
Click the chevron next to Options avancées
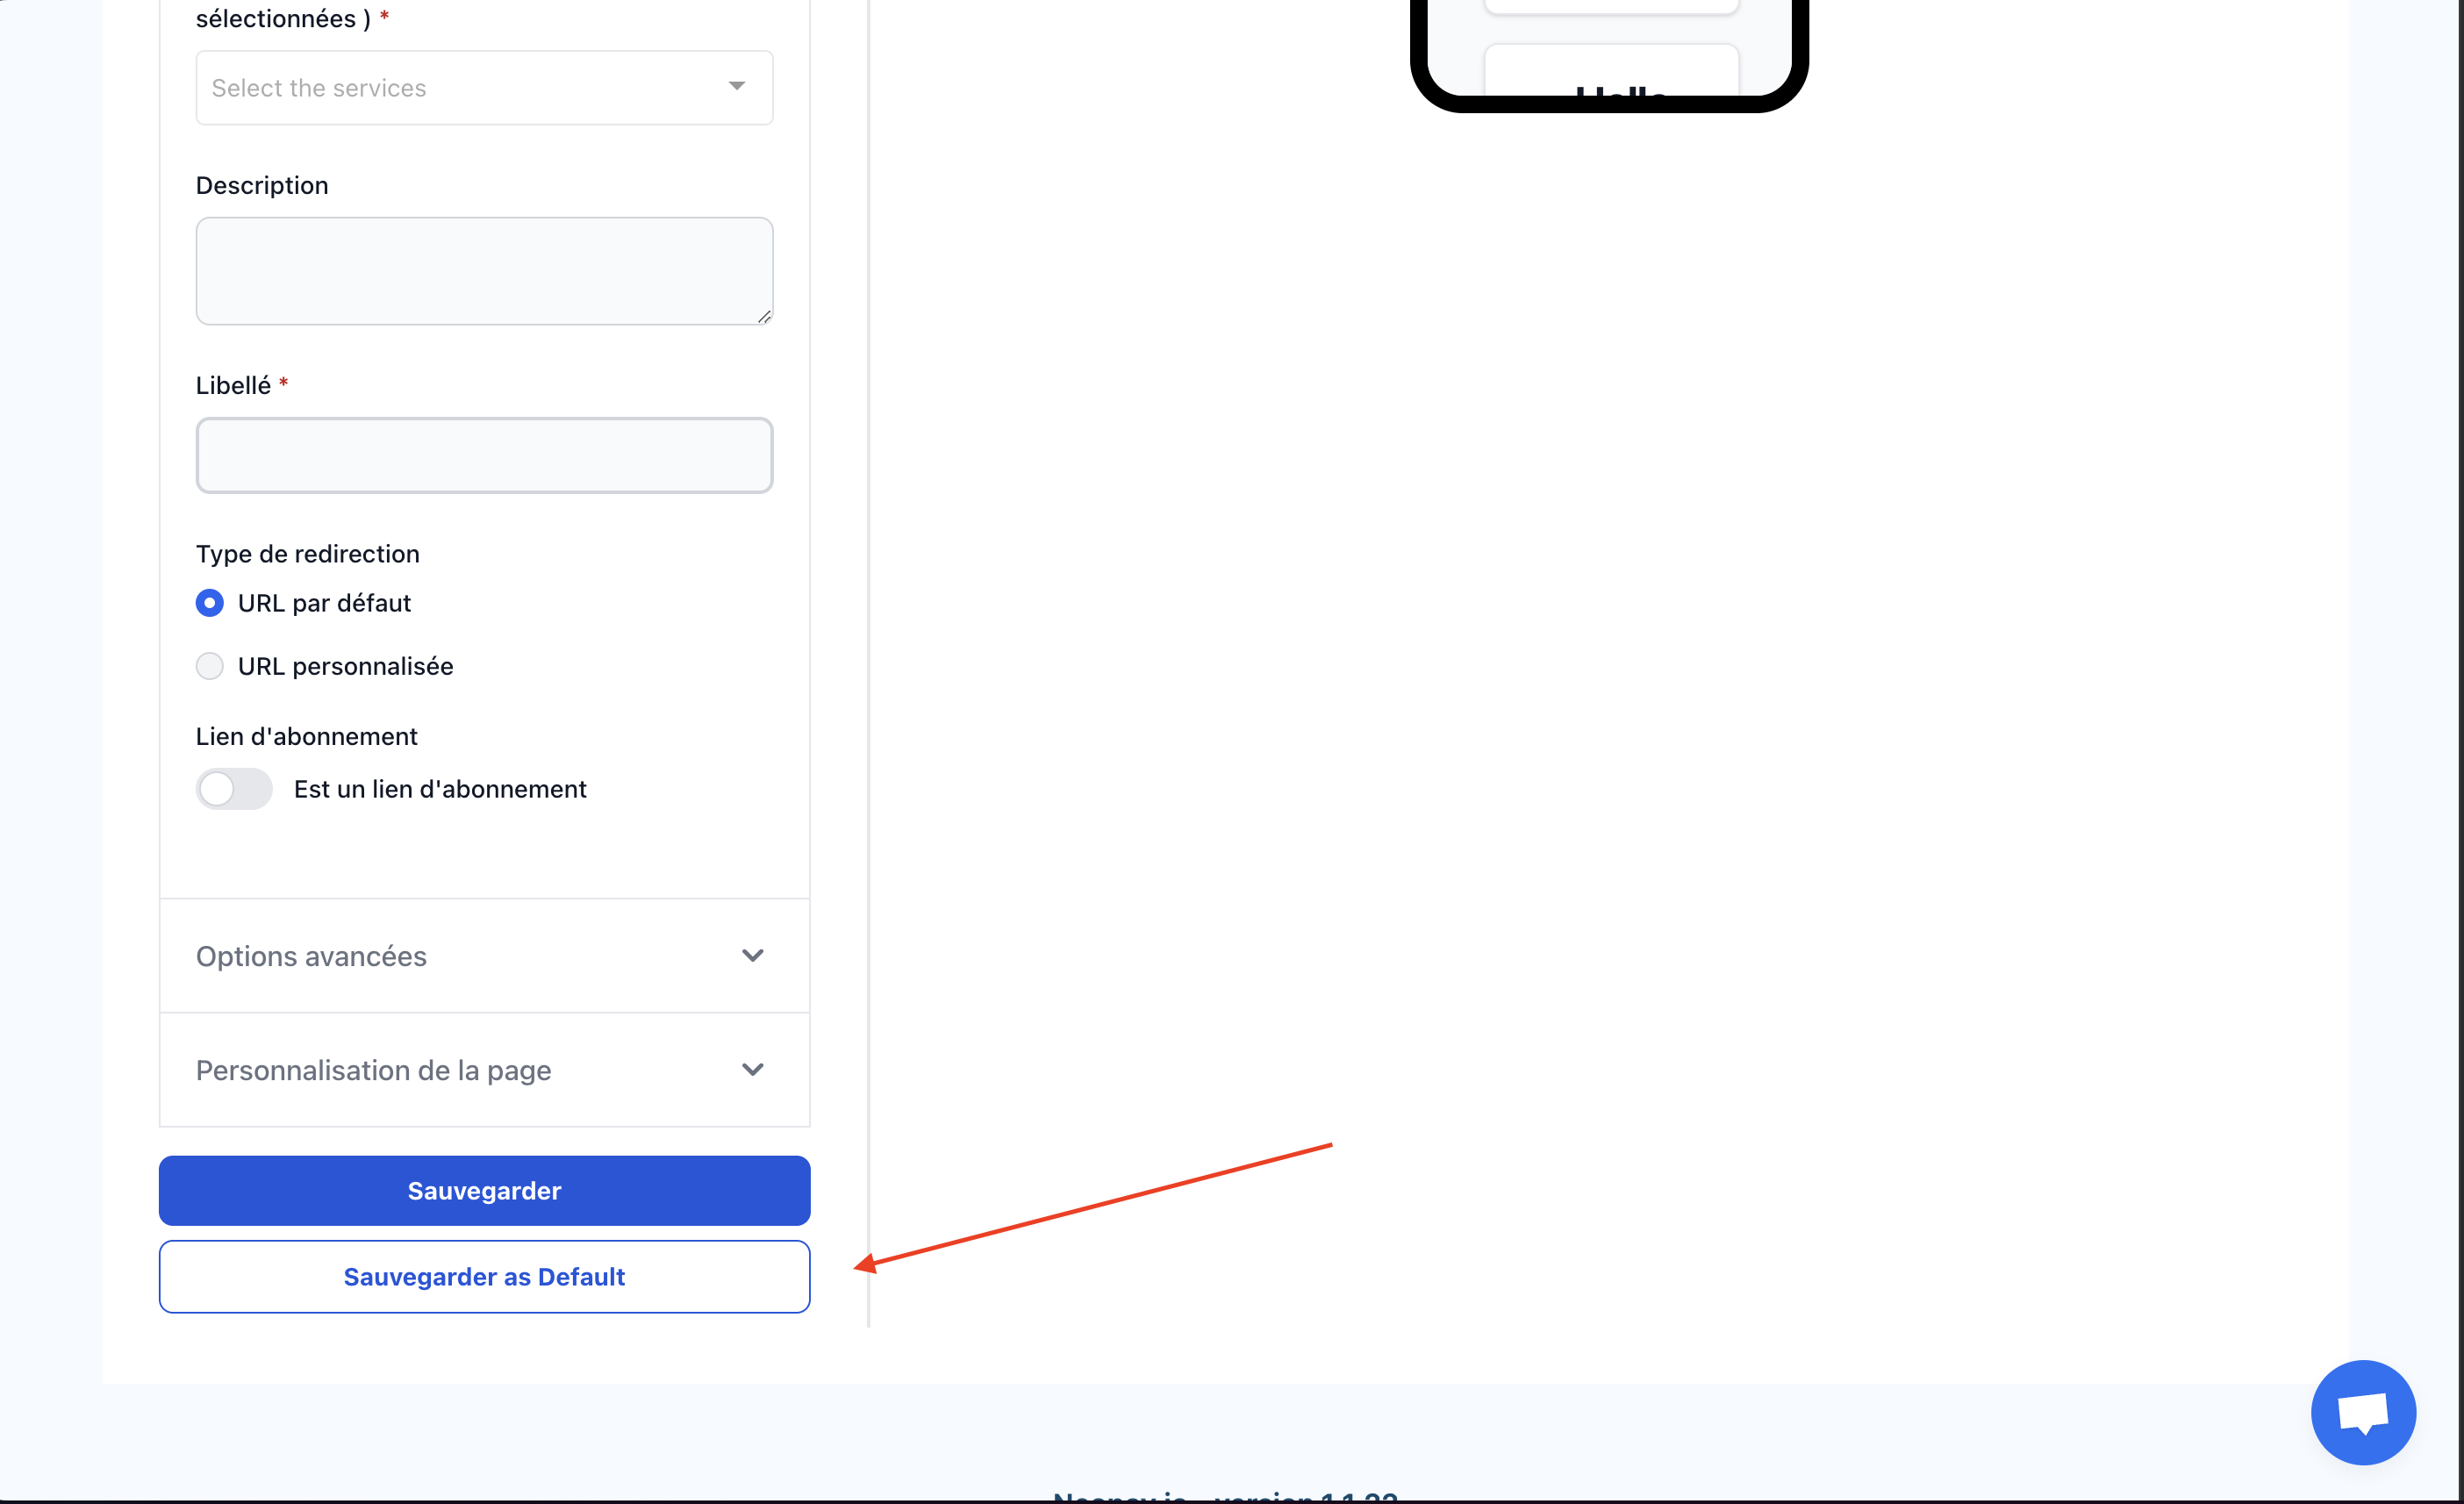[x=751, y=956]
